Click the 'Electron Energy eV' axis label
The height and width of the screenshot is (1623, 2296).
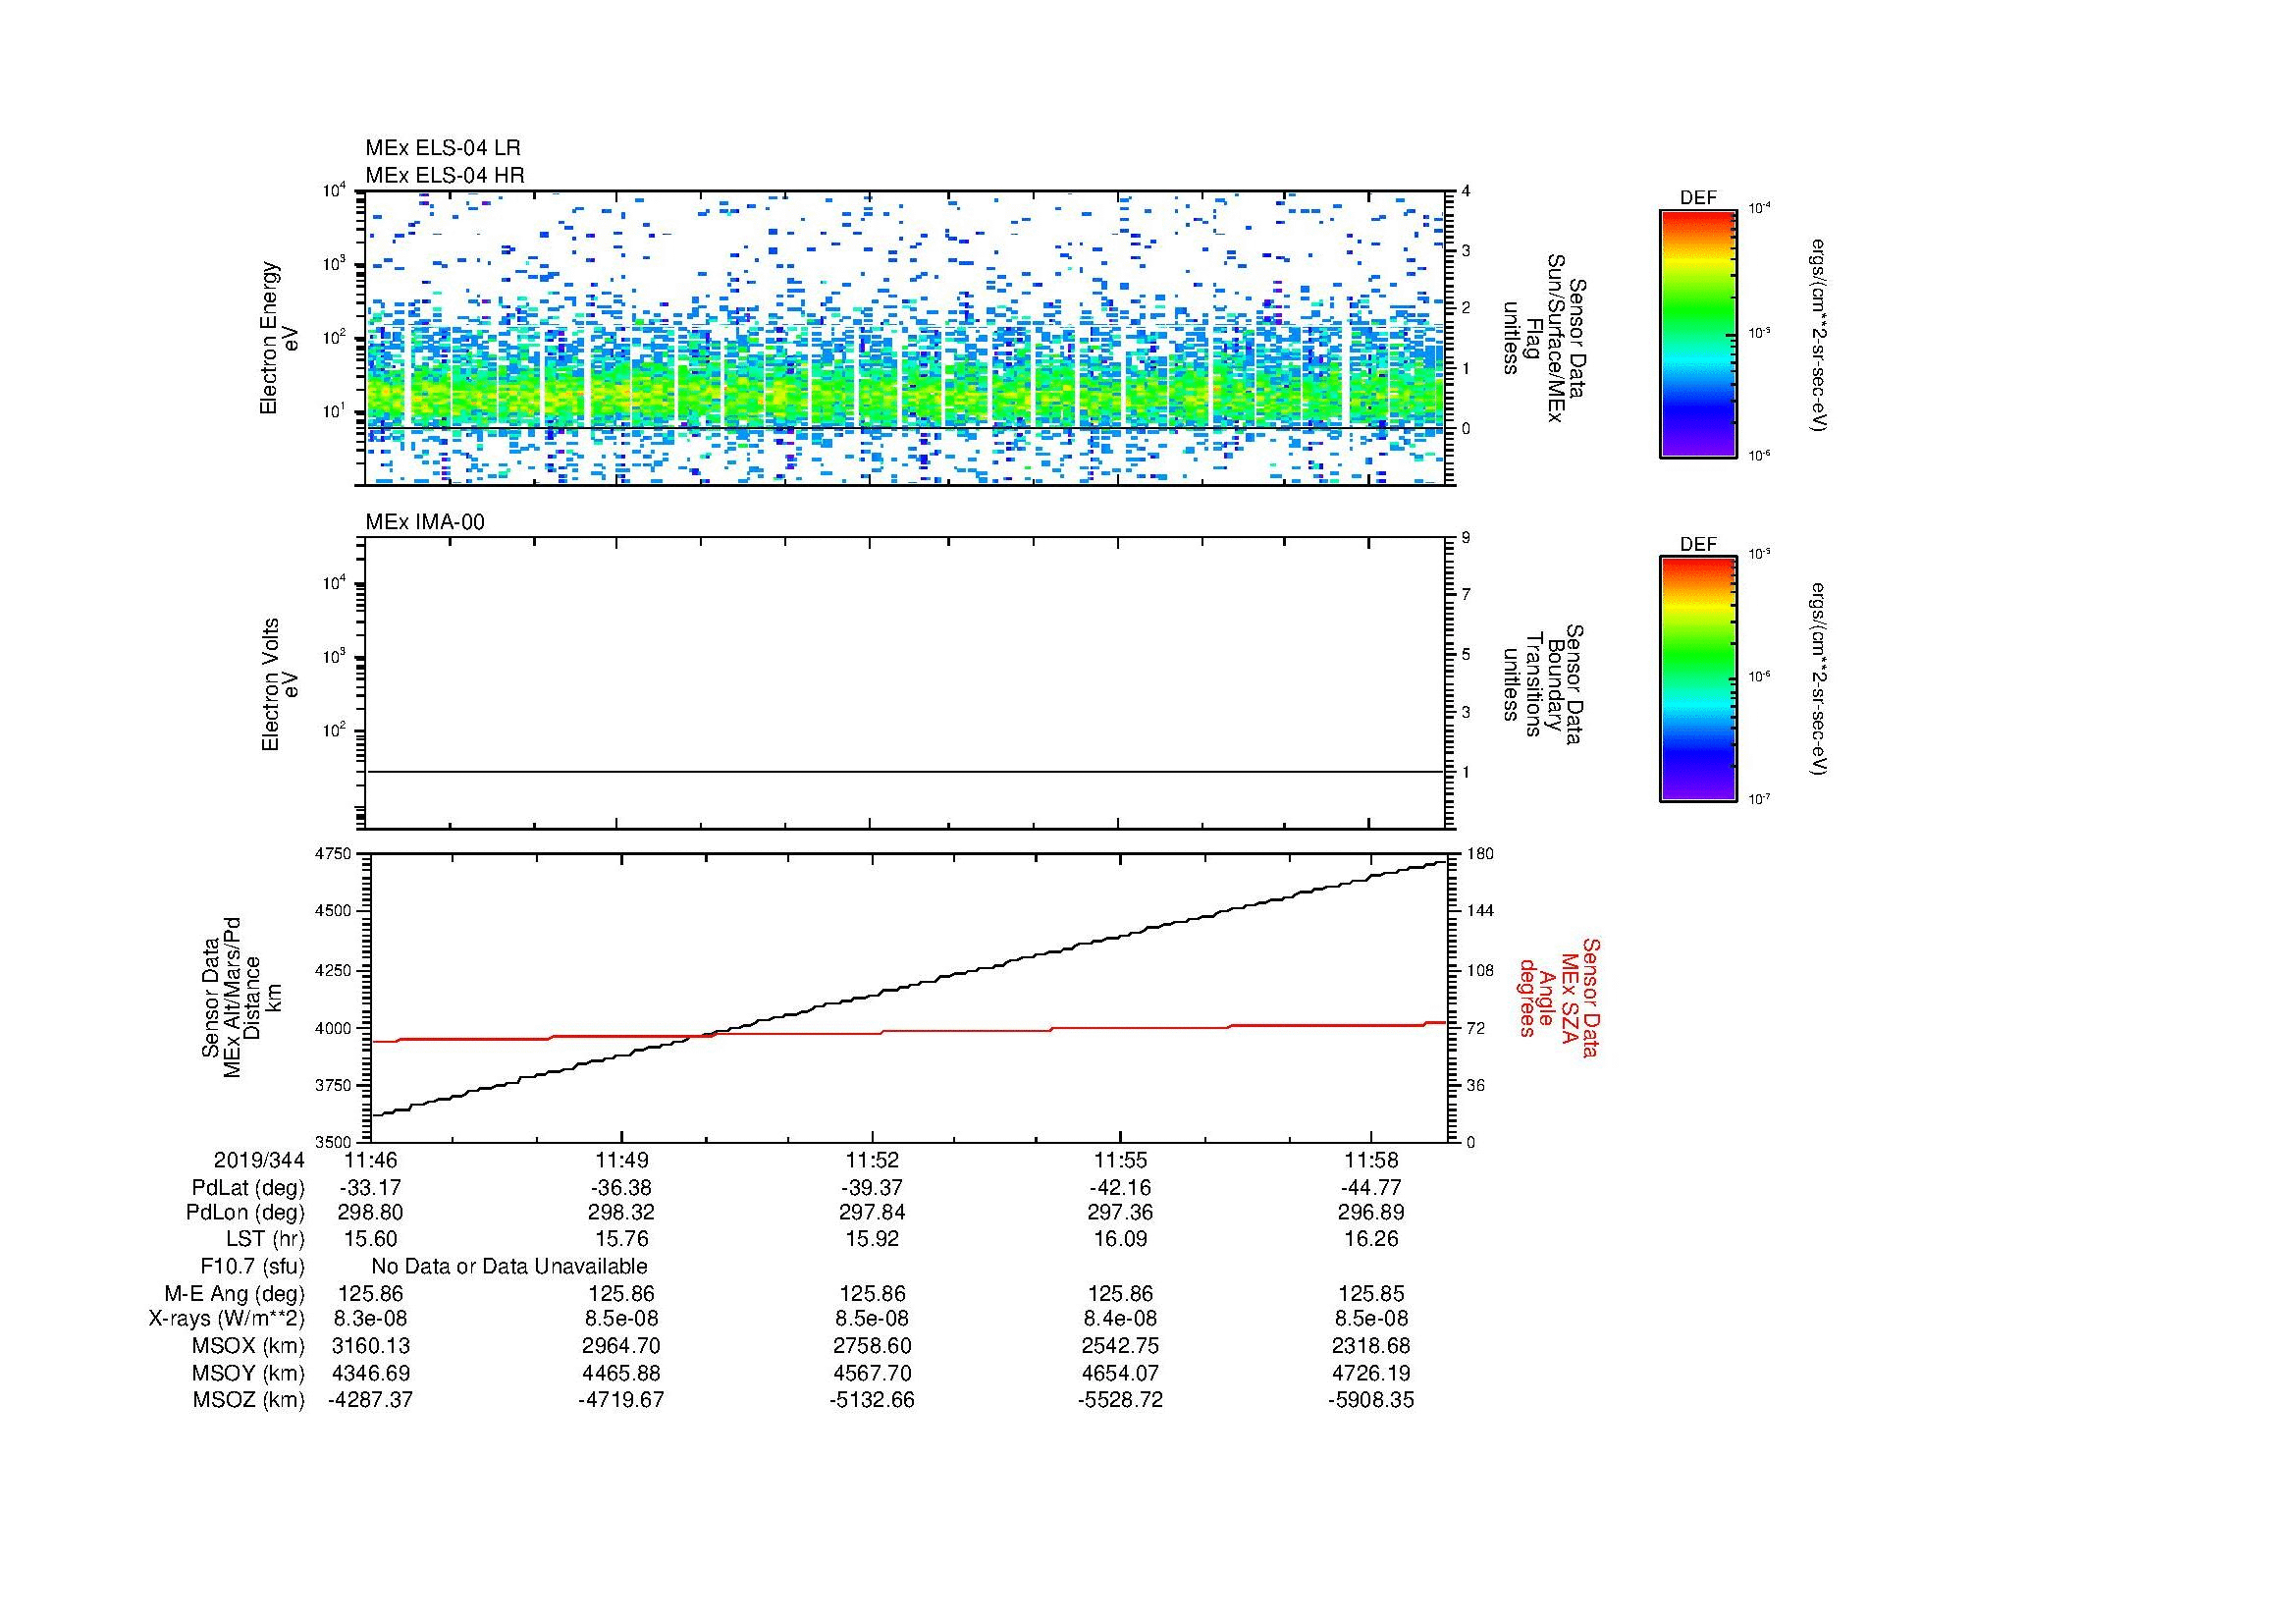click(280, 338)
